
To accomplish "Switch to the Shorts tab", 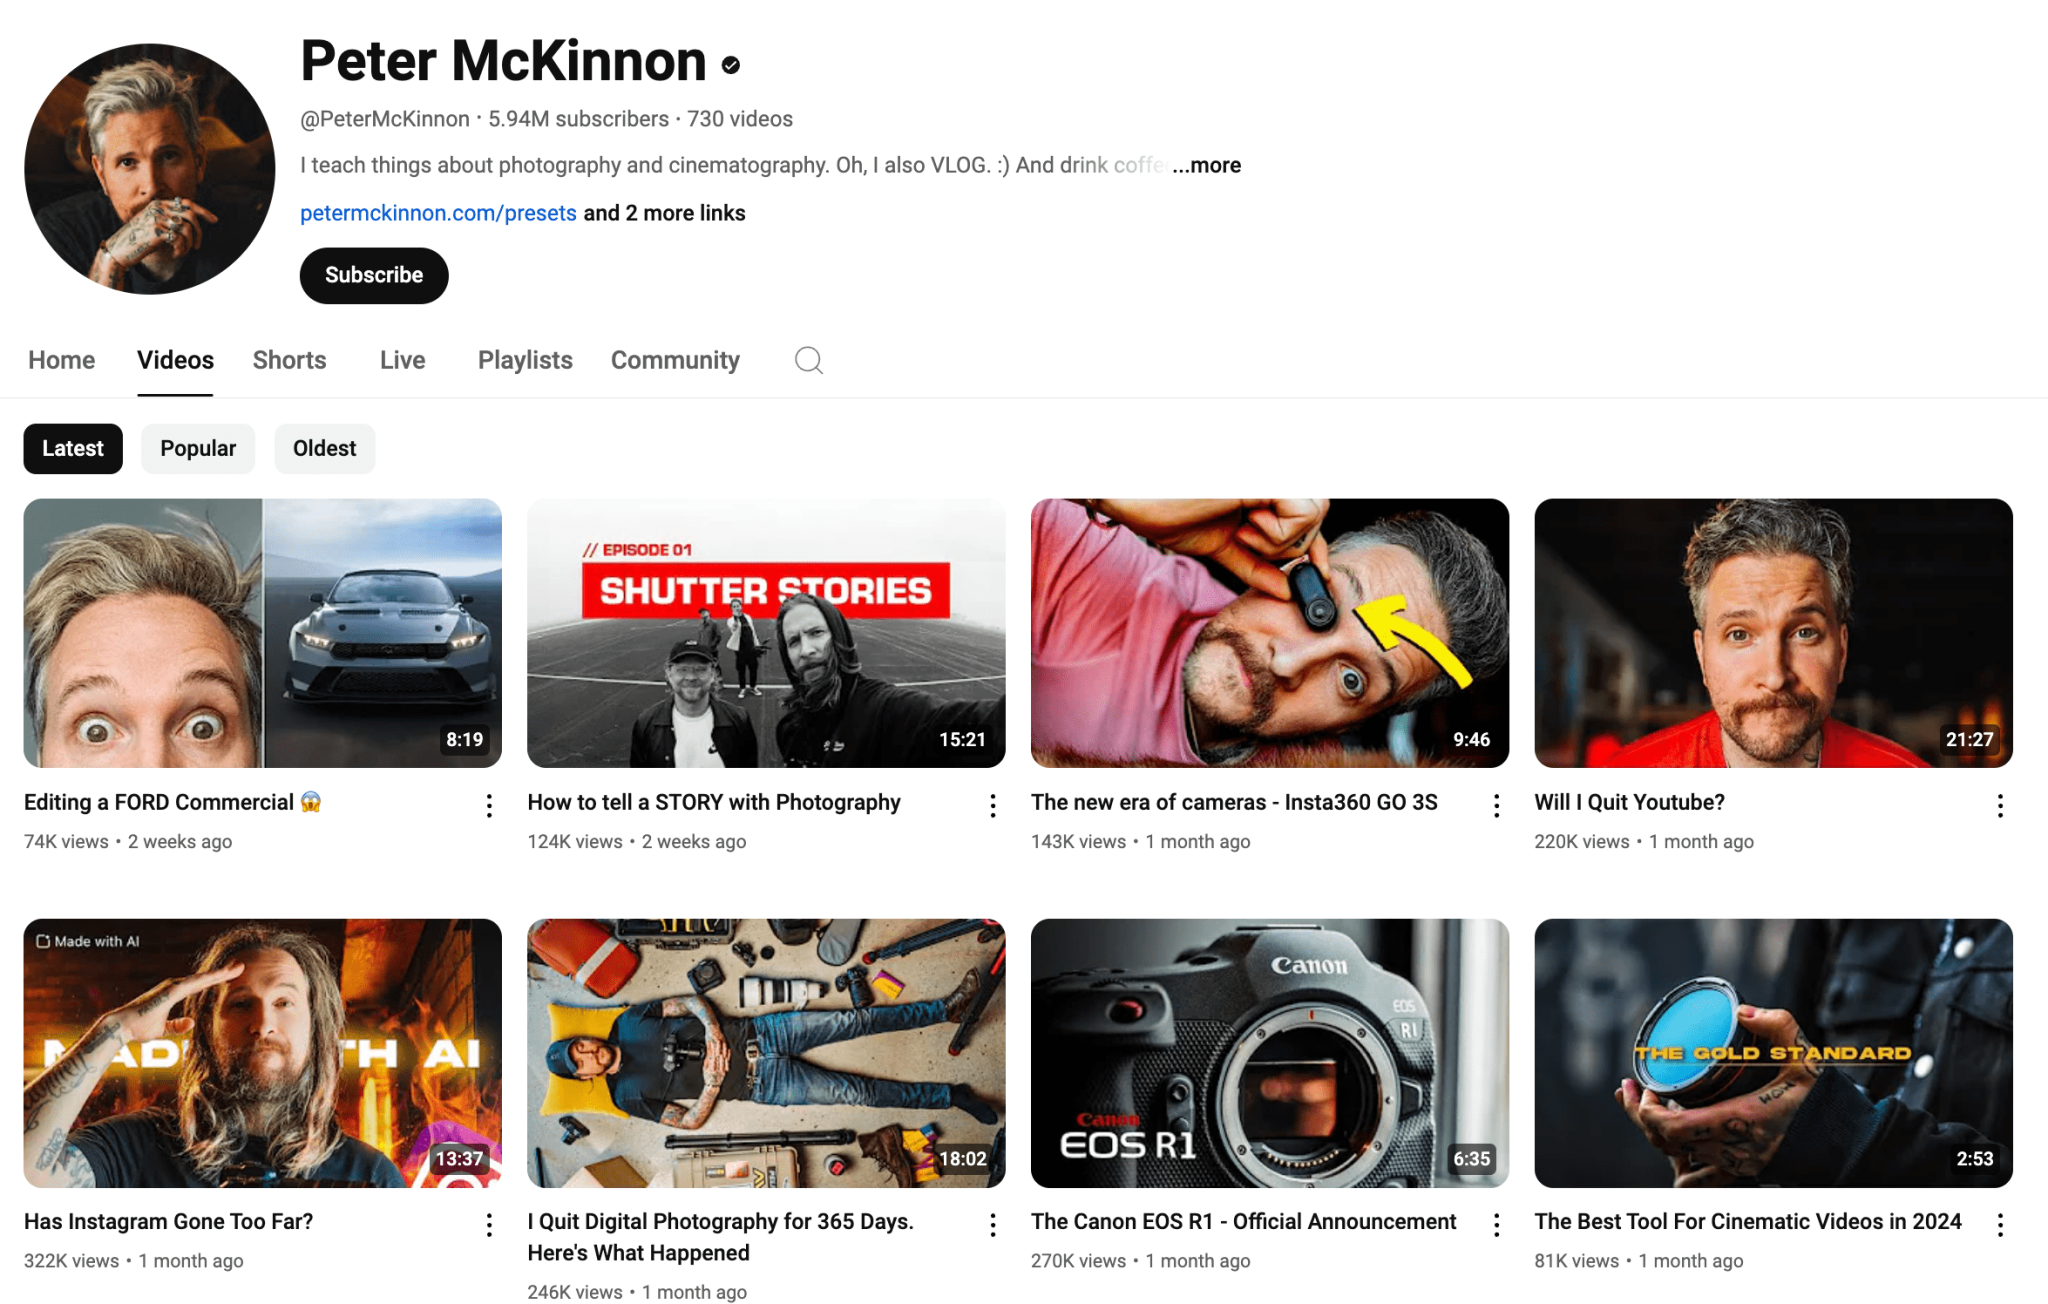I will coord(289,360).
